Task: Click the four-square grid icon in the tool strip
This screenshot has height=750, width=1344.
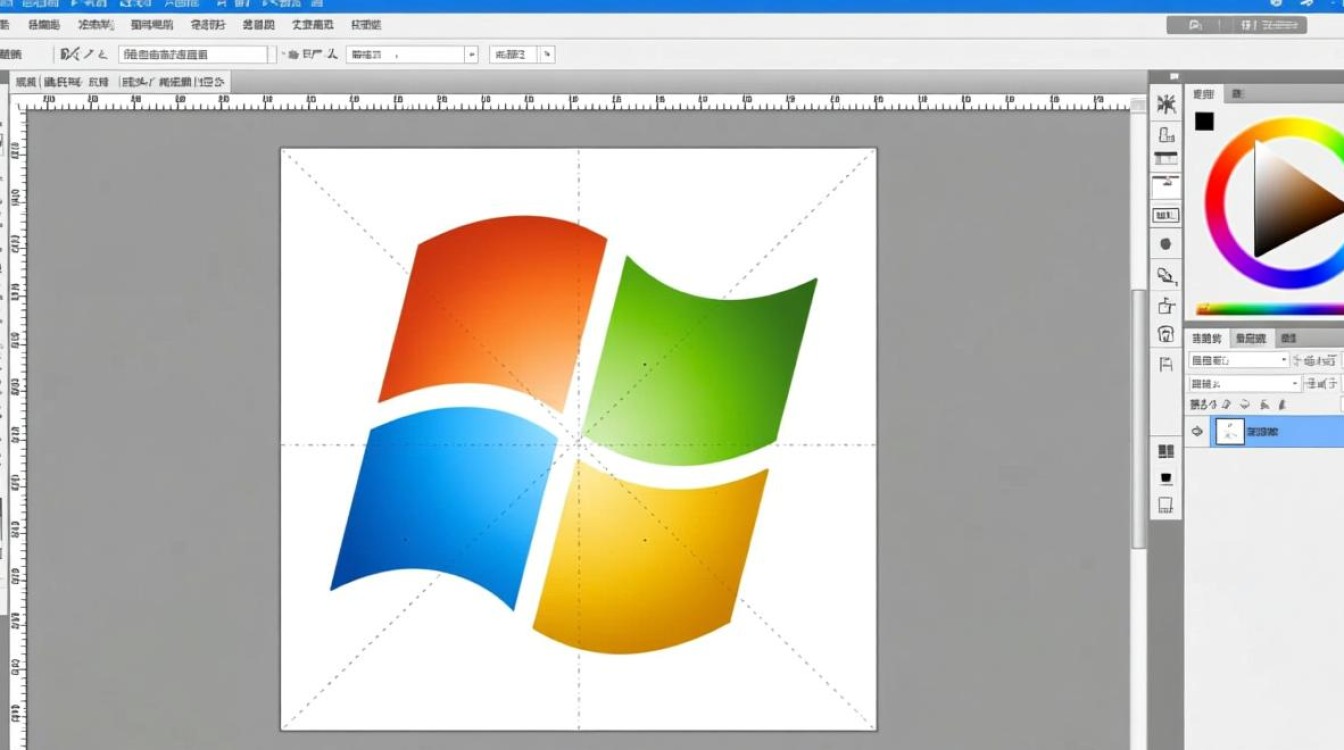Action: 1165,452
